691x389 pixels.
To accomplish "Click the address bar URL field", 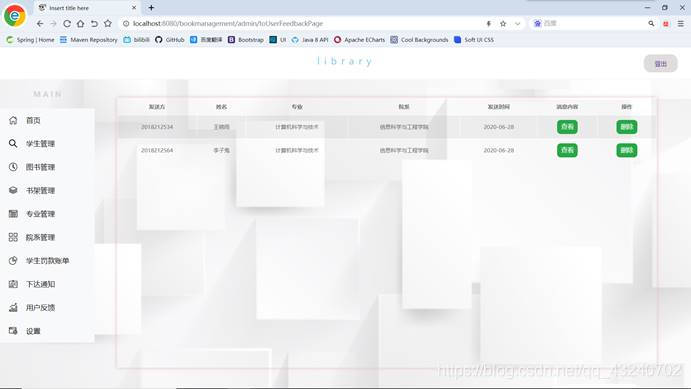I will 304,23.
